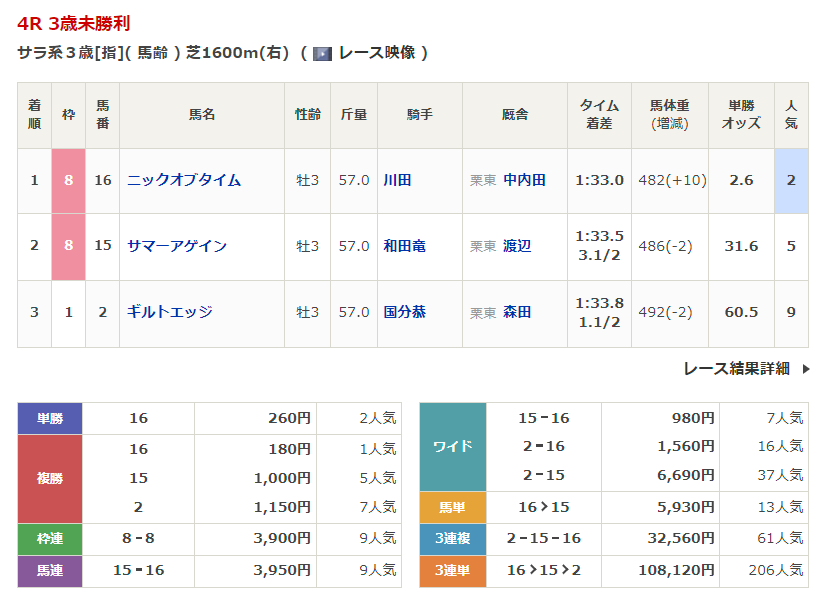Click the pink frame 8 cell for horse 16

(68, 181)
